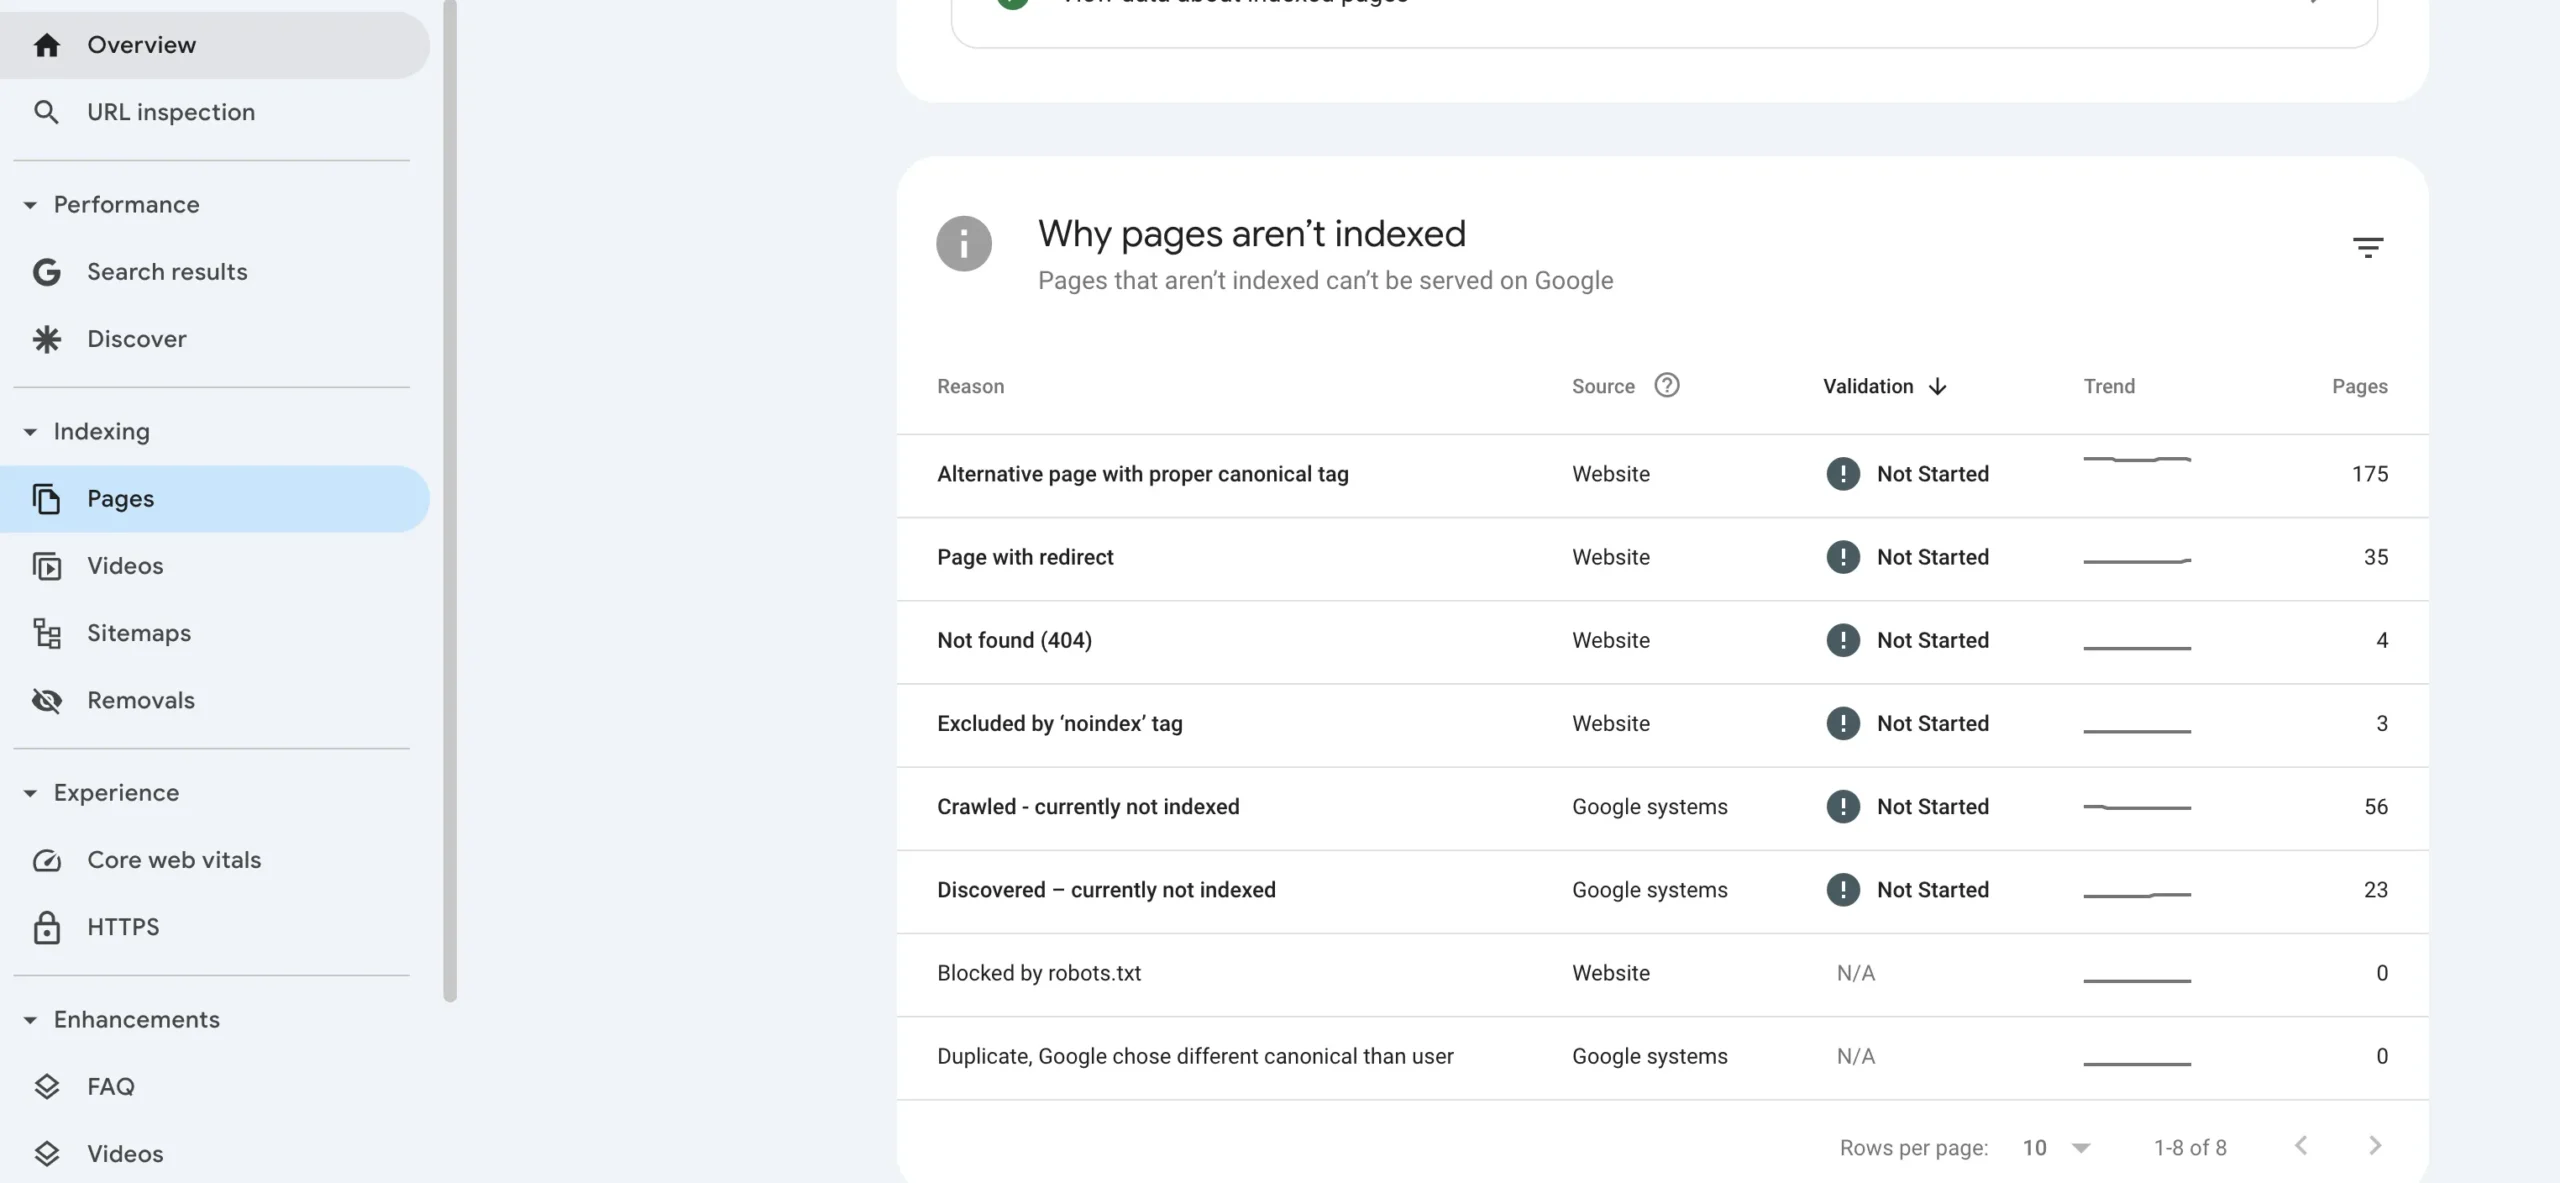The height and width of the screenshot is (1183, 2560).
Task: Click the Validation sort arrow
Action: click(x=1937, y=386)
